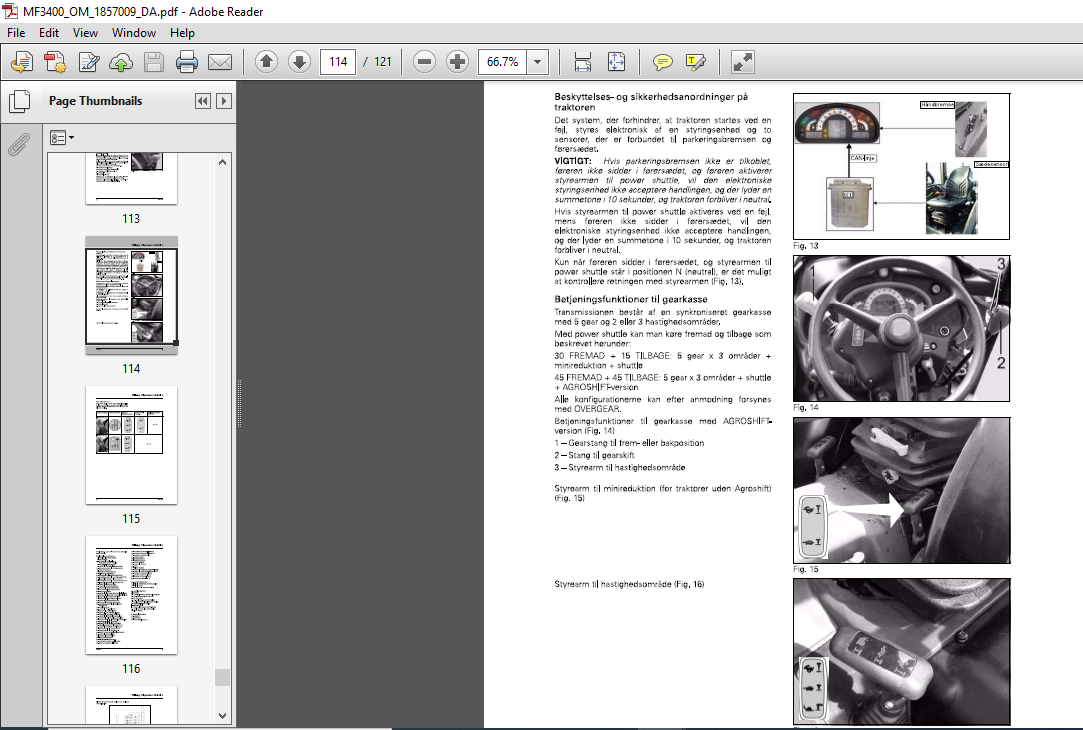Click the page label 113
Image resolution: width=1083 pixels, height=730 pixels.
131,219
